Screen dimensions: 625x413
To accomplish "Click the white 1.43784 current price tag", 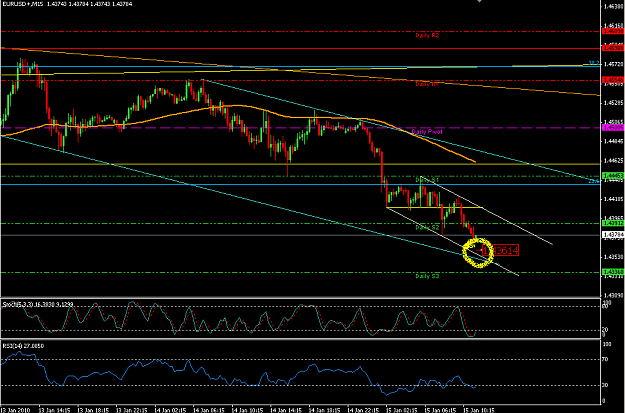I will point(611,235).
